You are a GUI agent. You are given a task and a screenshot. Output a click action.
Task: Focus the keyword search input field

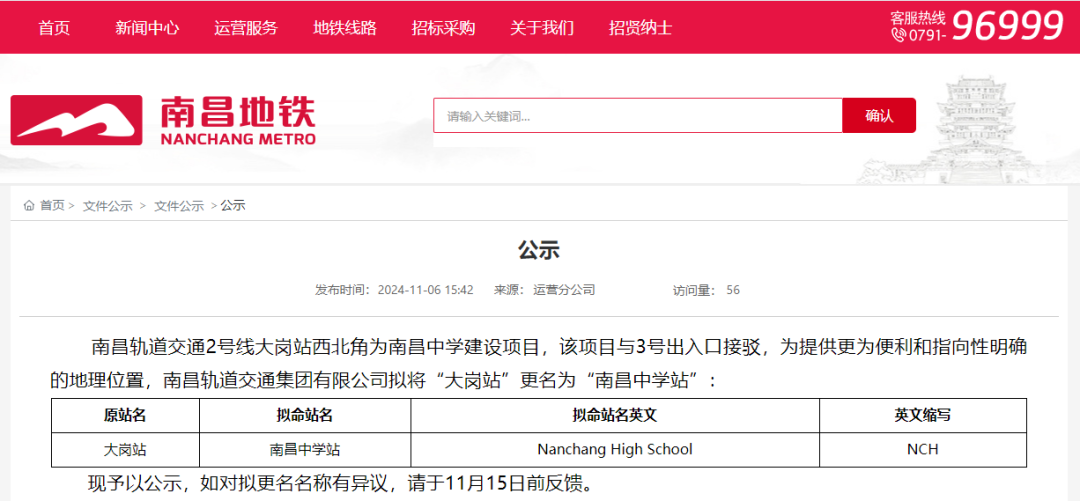click(638, 116)
